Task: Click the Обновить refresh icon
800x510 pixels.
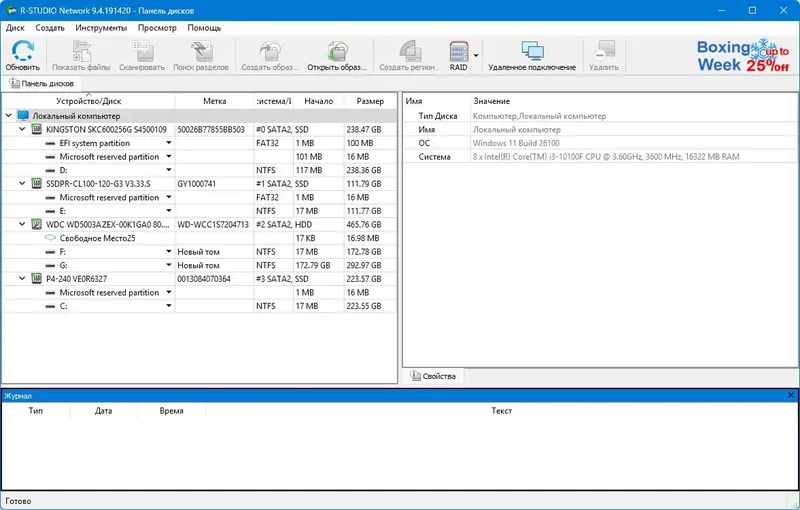Action: point(22,52)
